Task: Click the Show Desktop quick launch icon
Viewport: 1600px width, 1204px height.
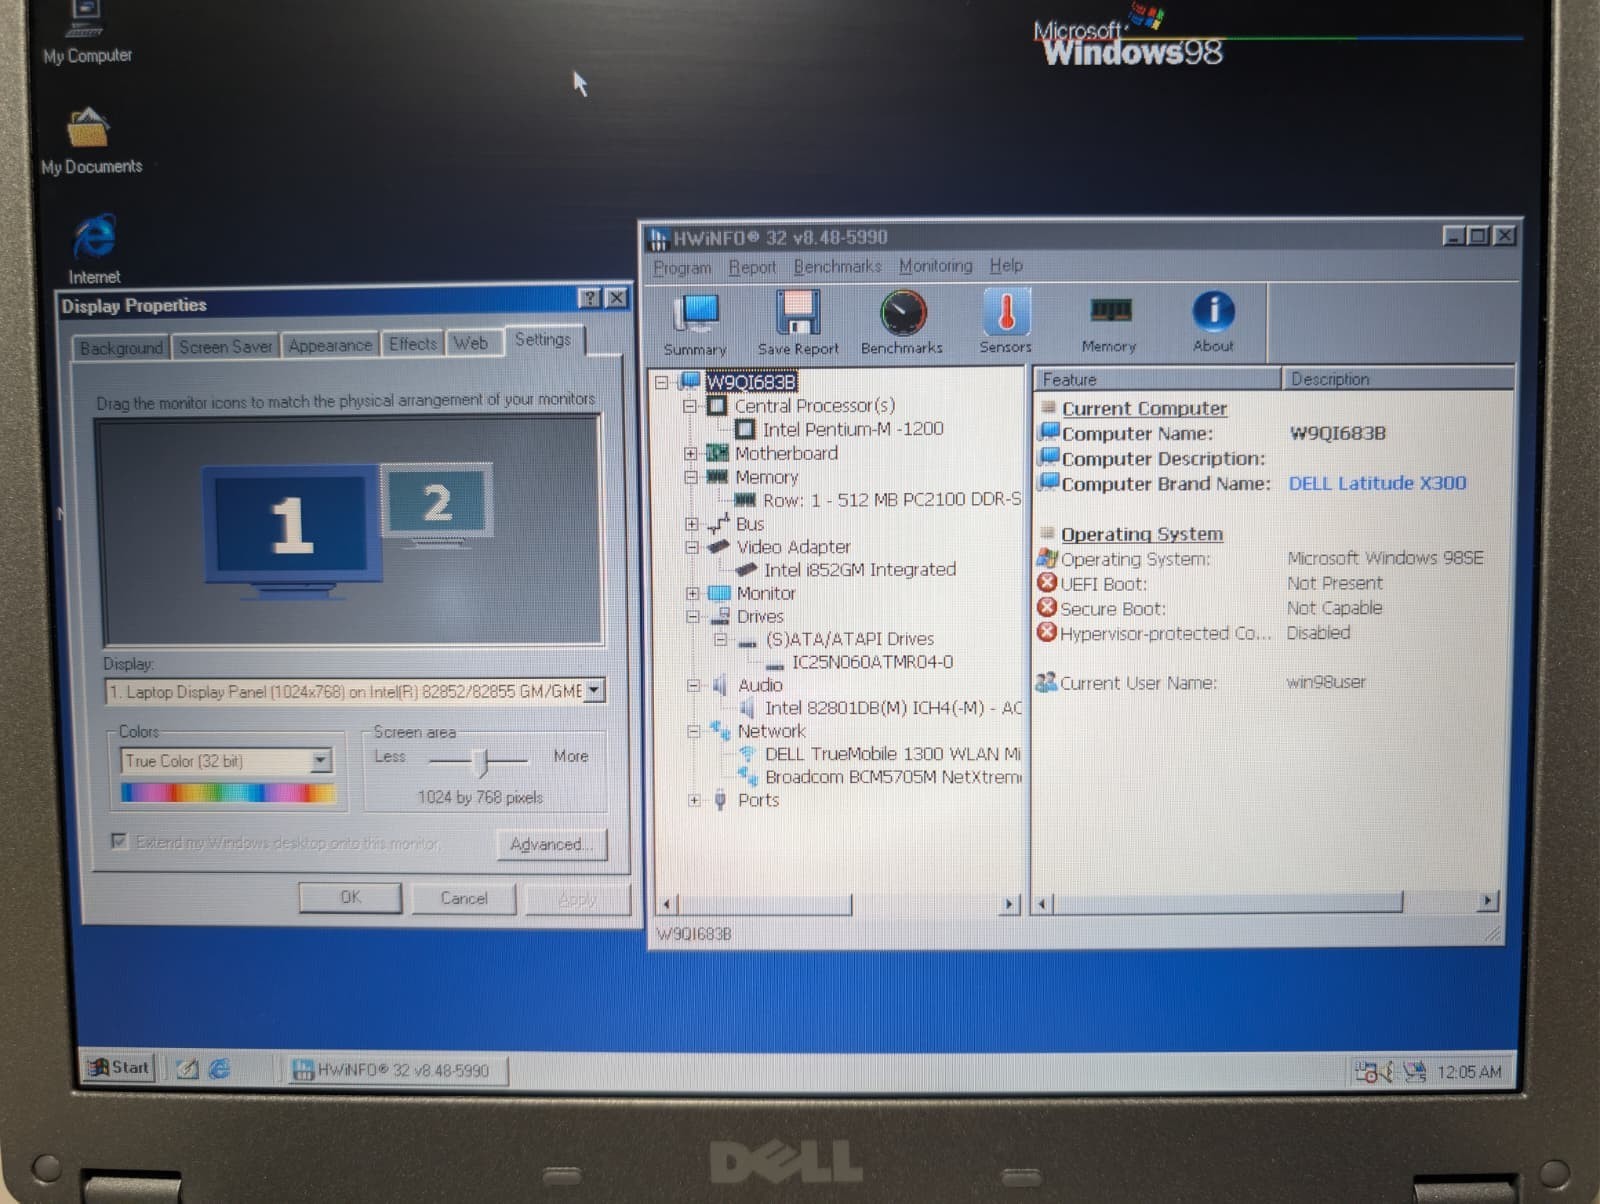Action: 187,1068
